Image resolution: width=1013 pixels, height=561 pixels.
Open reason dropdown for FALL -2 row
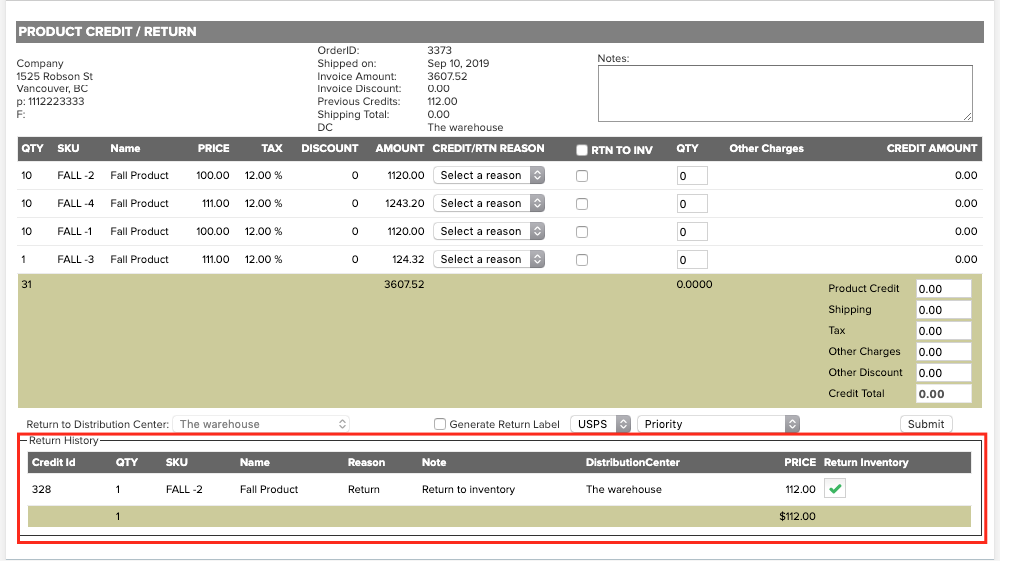click(489, 175)
